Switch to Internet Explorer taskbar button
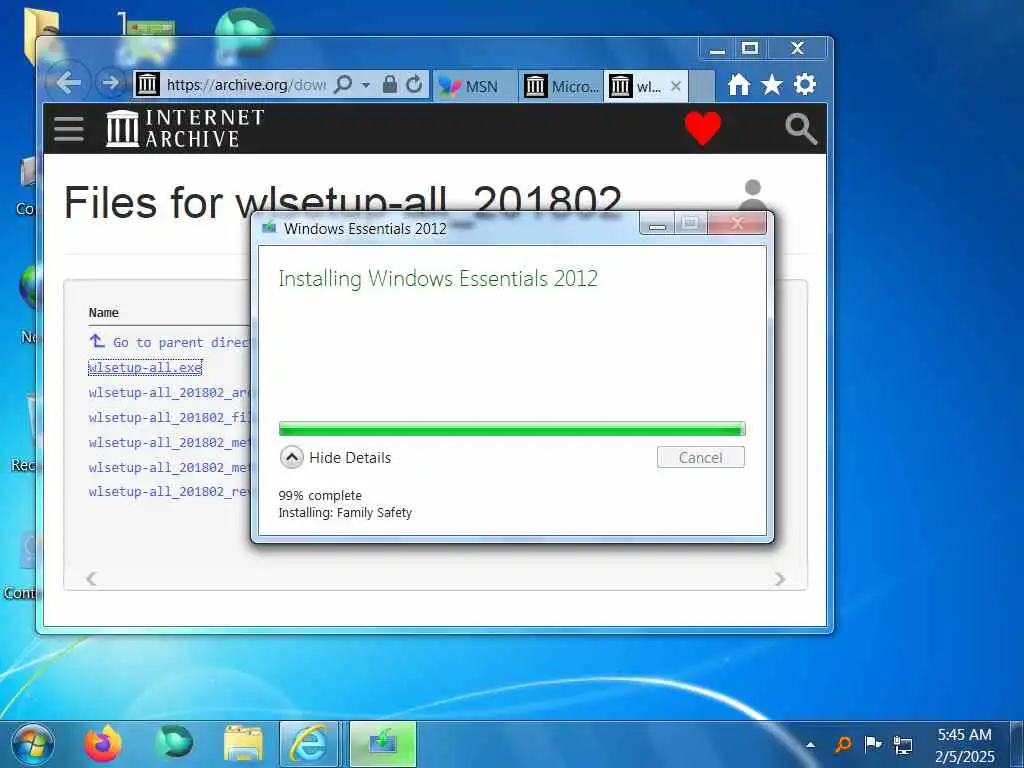The width and height of the screenshot is (1024, 768). point(309,744)
